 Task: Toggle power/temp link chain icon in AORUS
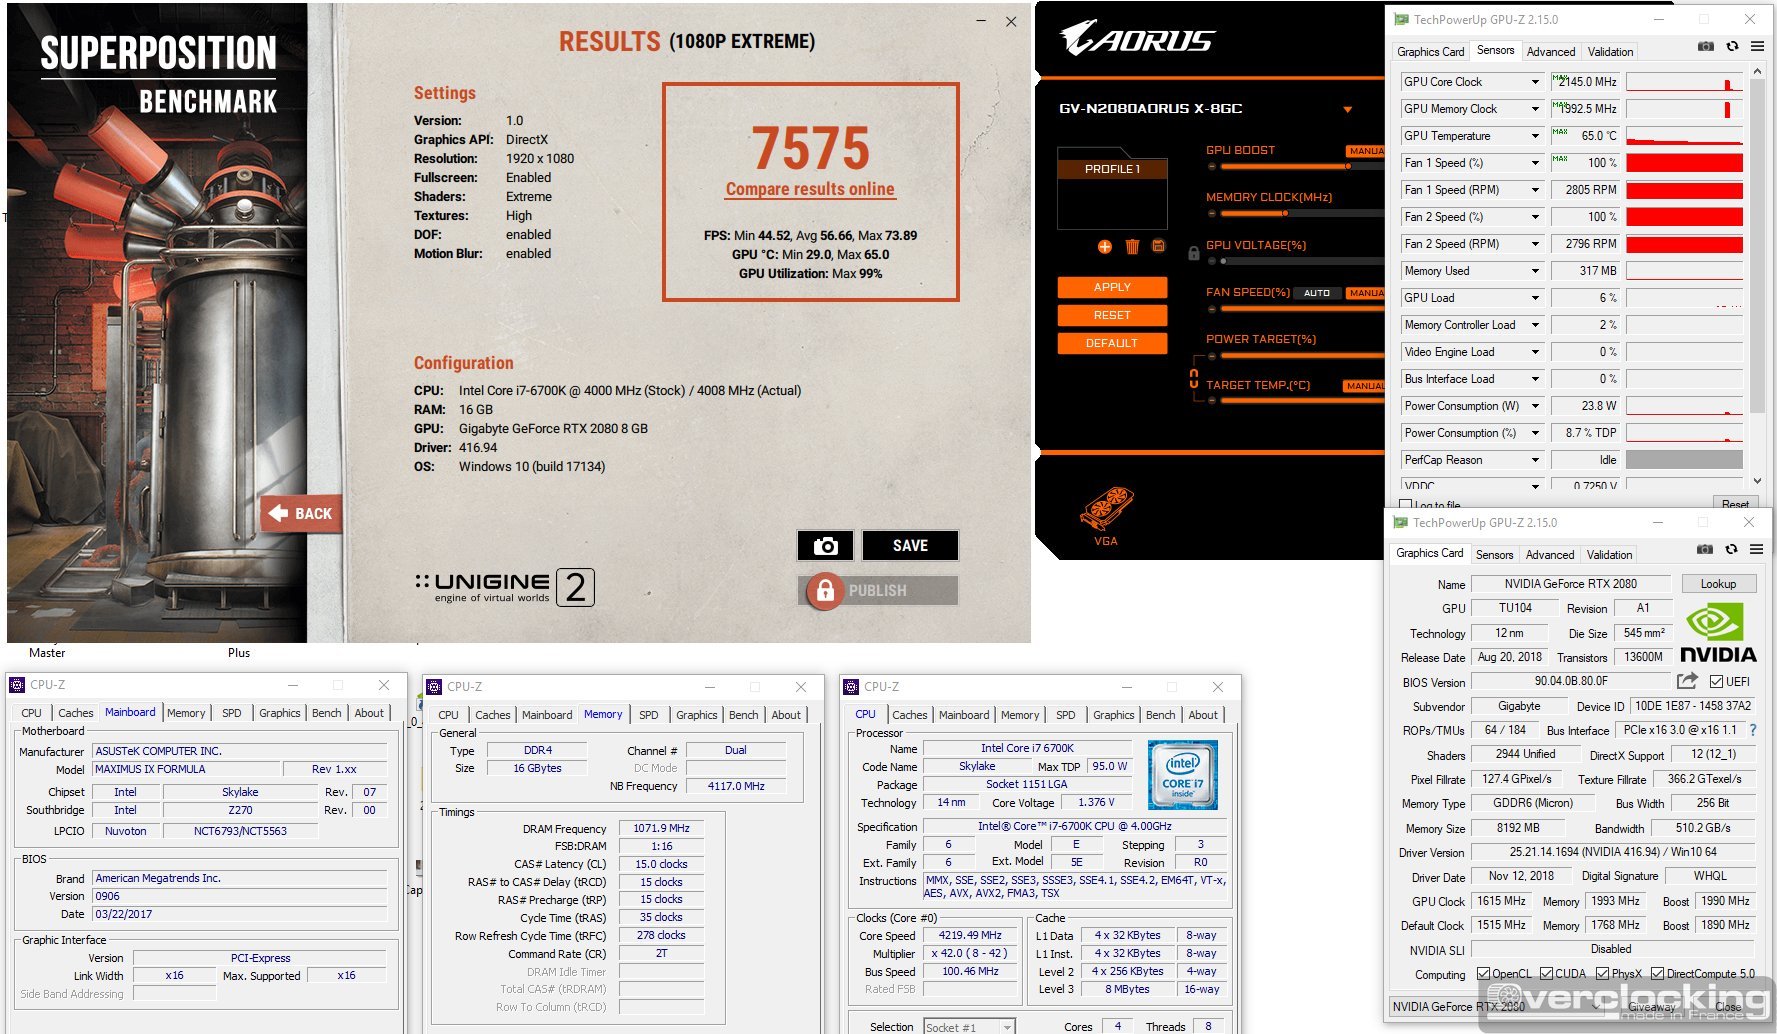point(1193,378)
